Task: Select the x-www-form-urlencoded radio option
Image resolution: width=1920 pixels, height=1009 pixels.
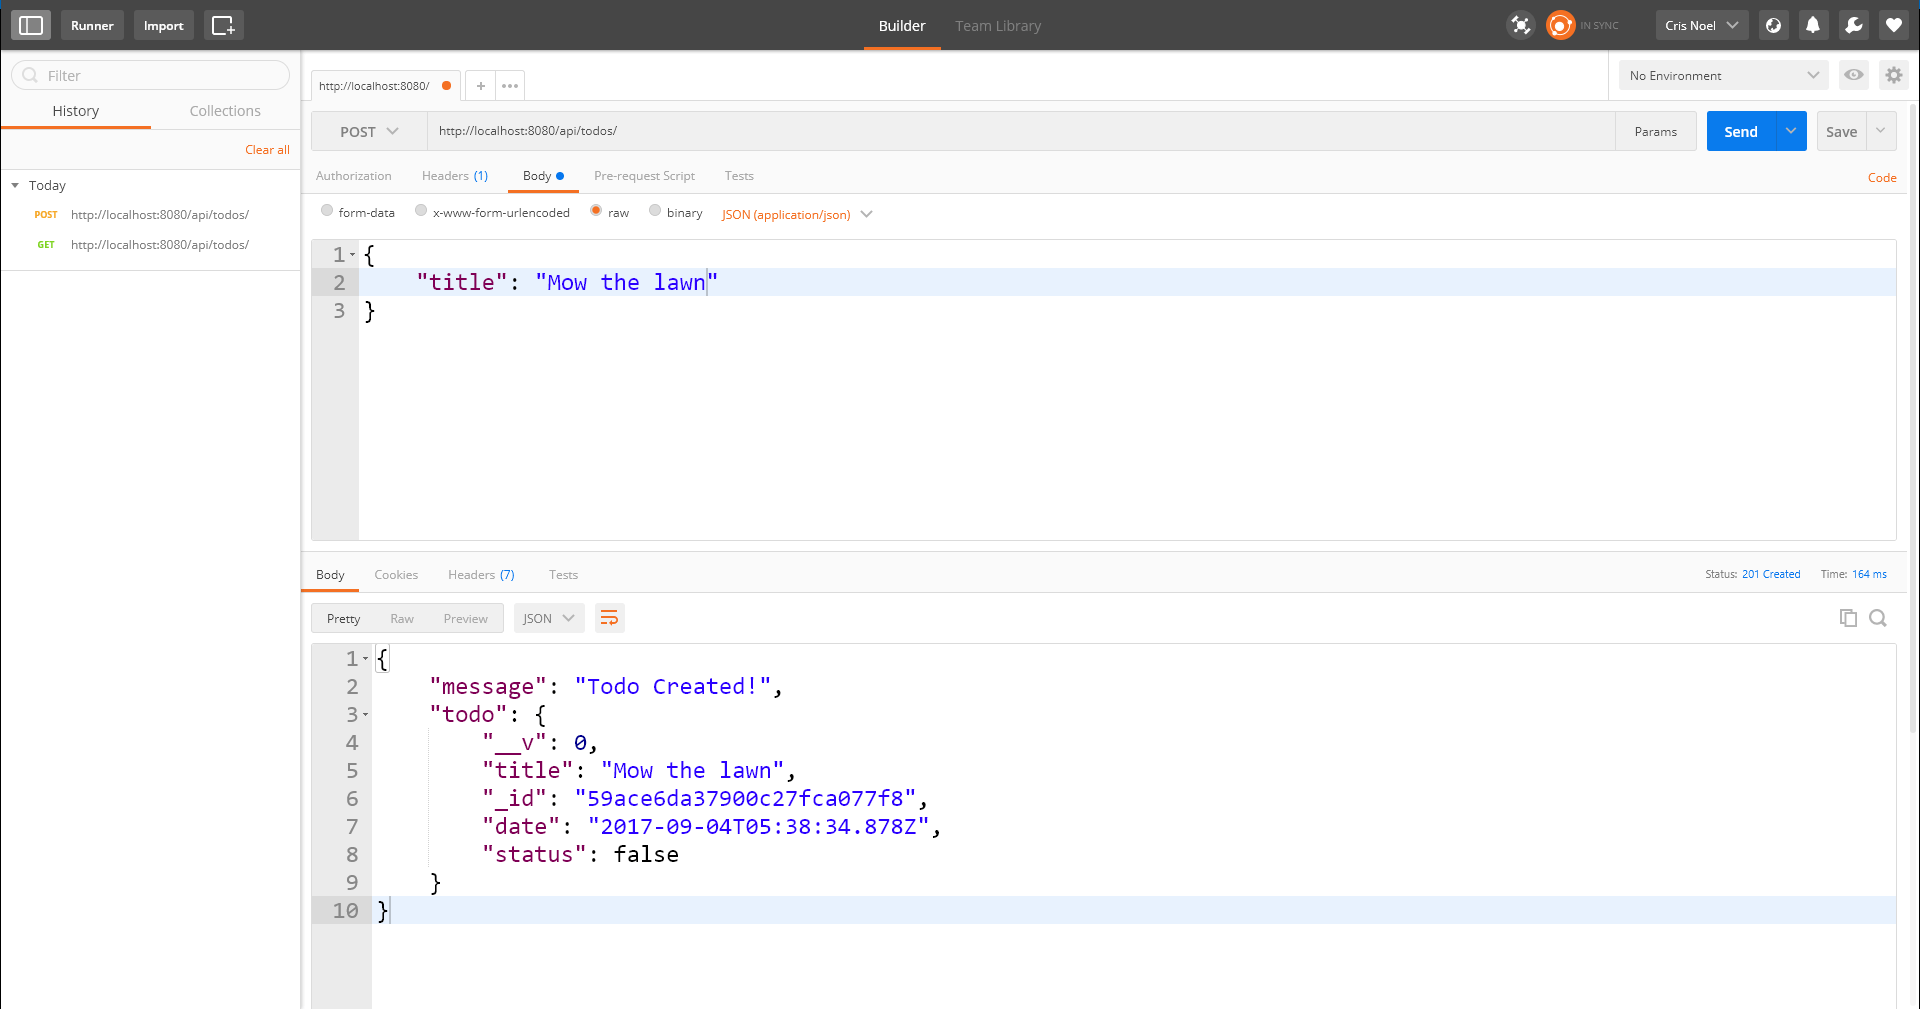Action: pos(421,211)
